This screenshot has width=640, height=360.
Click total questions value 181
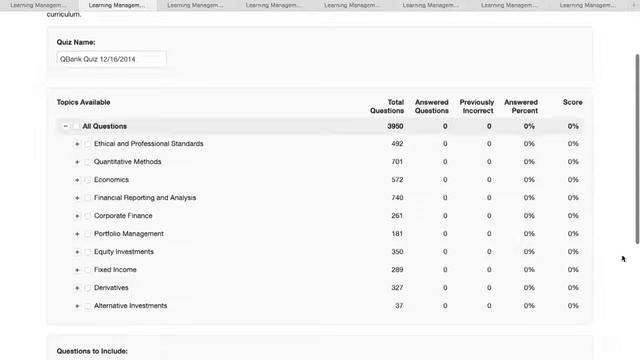[x=397, y=233]
